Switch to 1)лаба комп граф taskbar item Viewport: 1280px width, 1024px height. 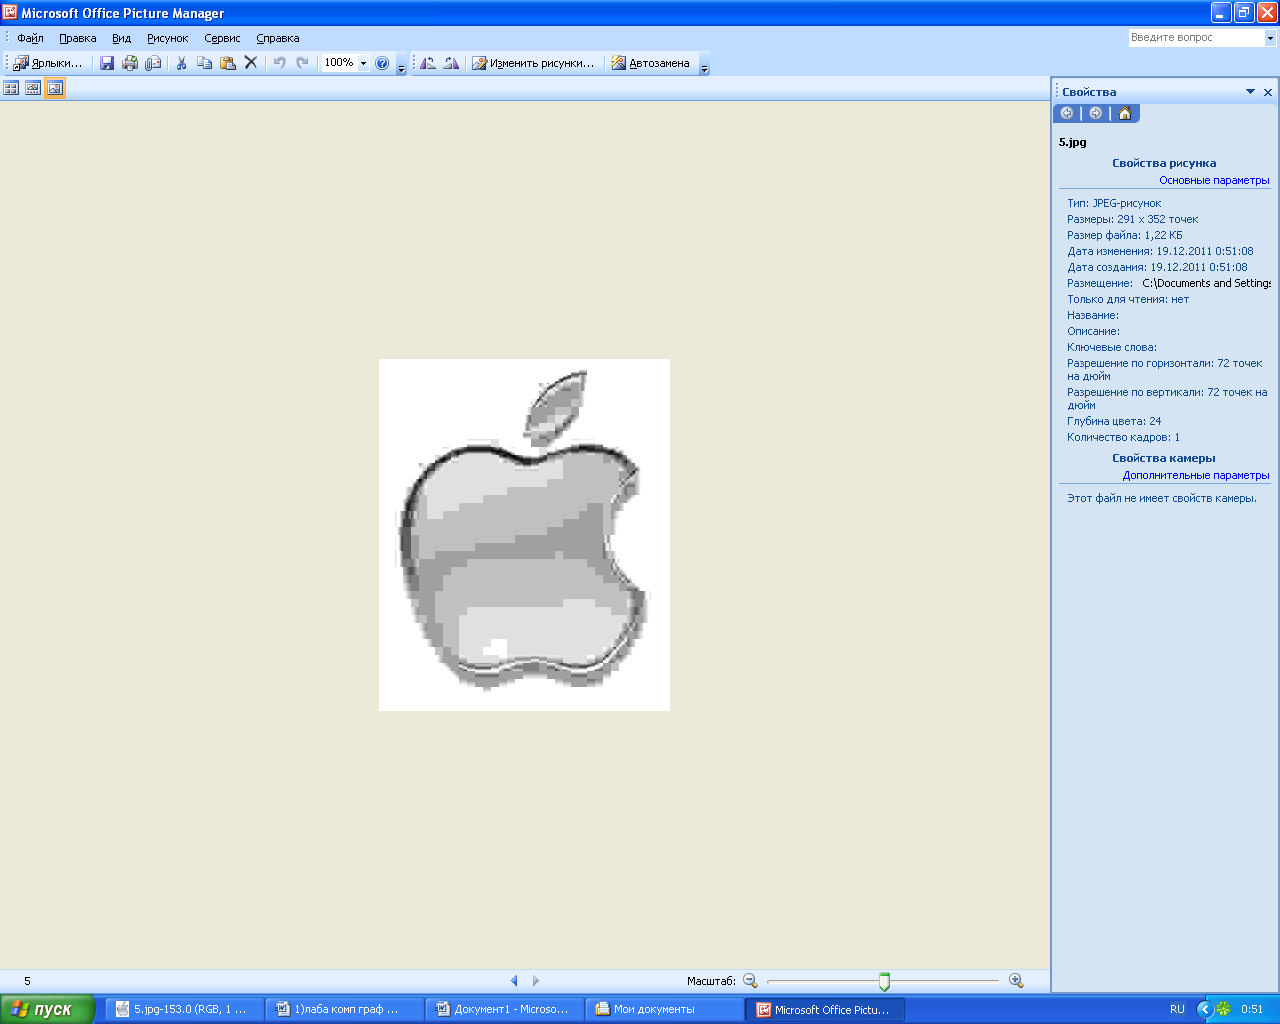[x=345, y=1010]
